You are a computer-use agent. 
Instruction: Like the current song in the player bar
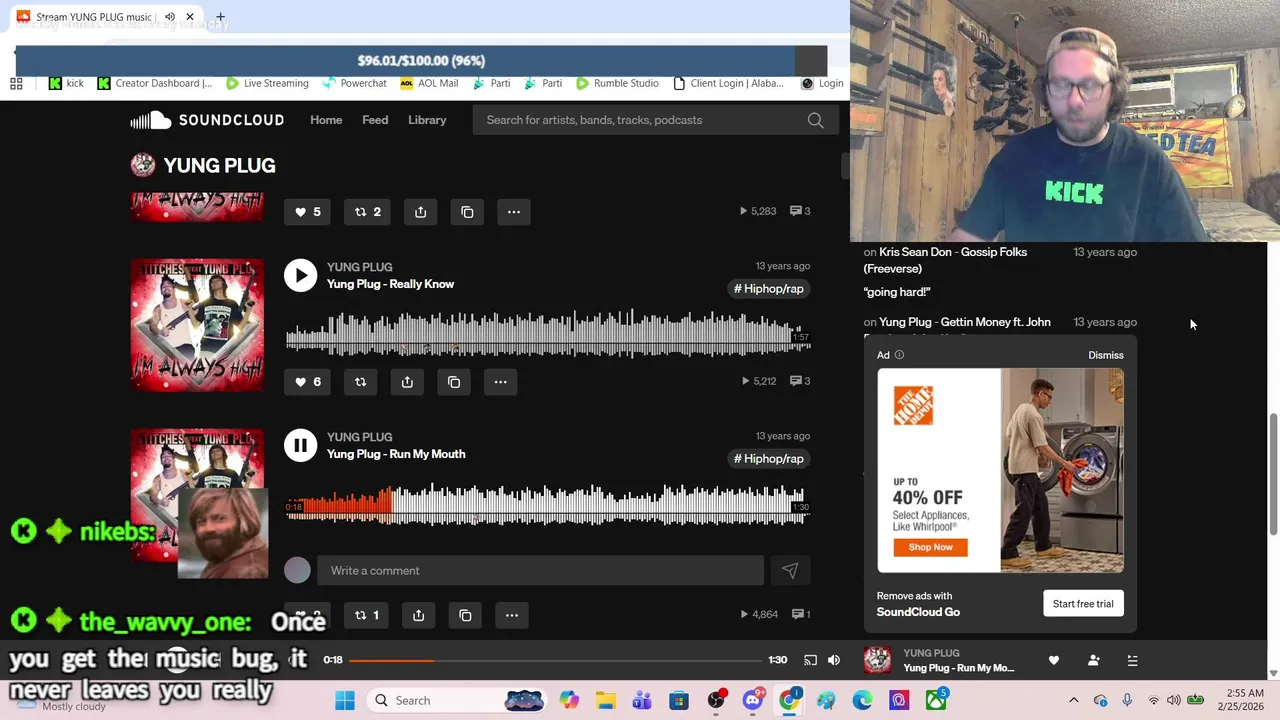pos(1053,660)
